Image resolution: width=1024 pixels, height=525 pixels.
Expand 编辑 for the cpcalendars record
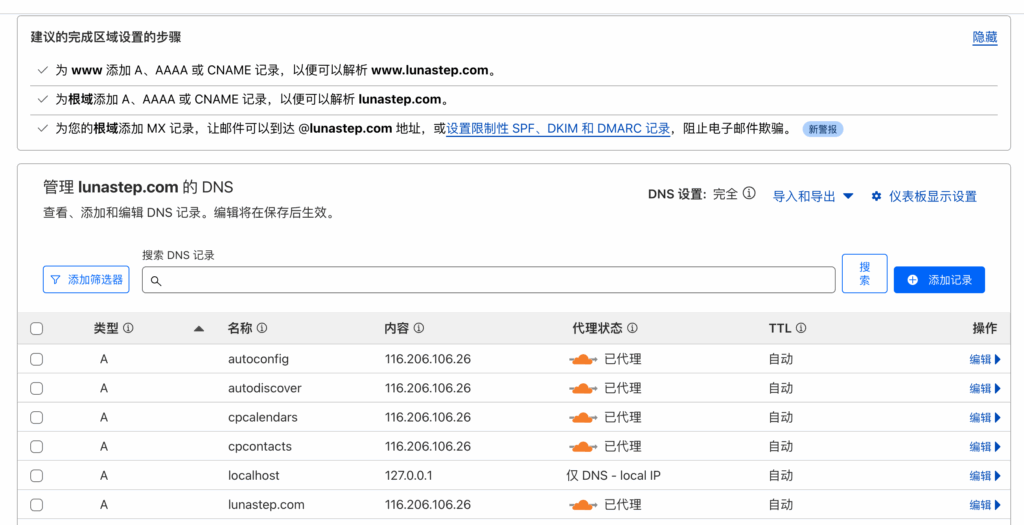[985, 417]
